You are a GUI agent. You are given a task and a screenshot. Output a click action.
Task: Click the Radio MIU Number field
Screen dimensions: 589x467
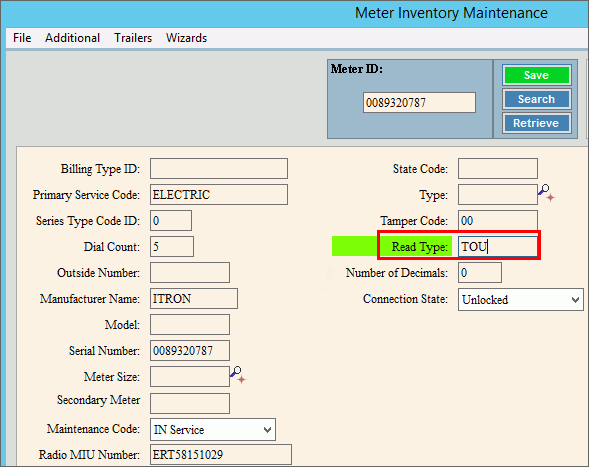point(221,454)
